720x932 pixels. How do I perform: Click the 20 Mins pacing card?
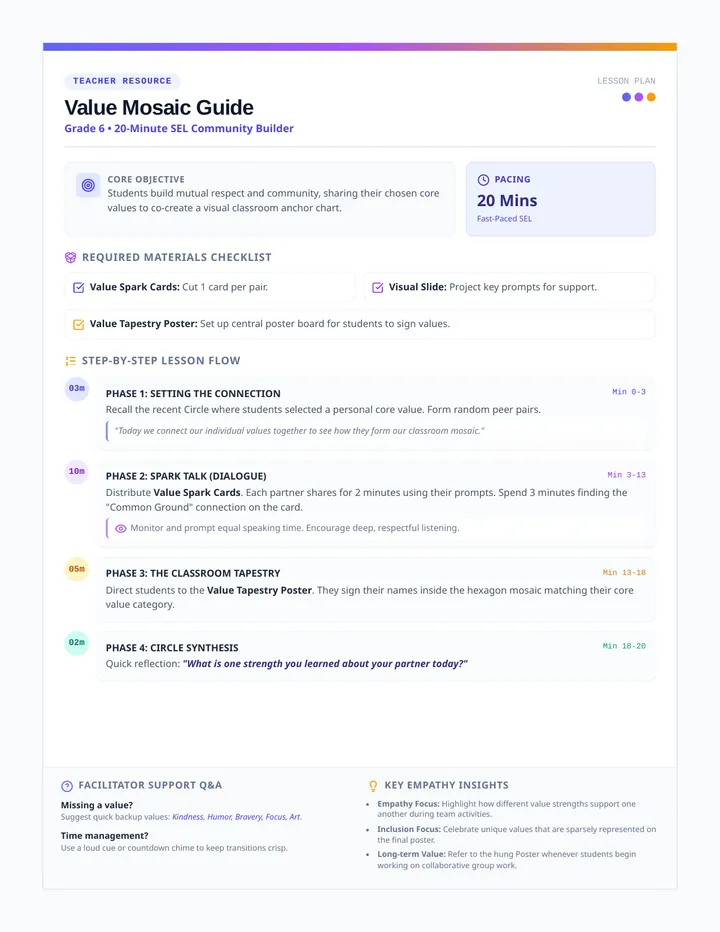[561, 199]
